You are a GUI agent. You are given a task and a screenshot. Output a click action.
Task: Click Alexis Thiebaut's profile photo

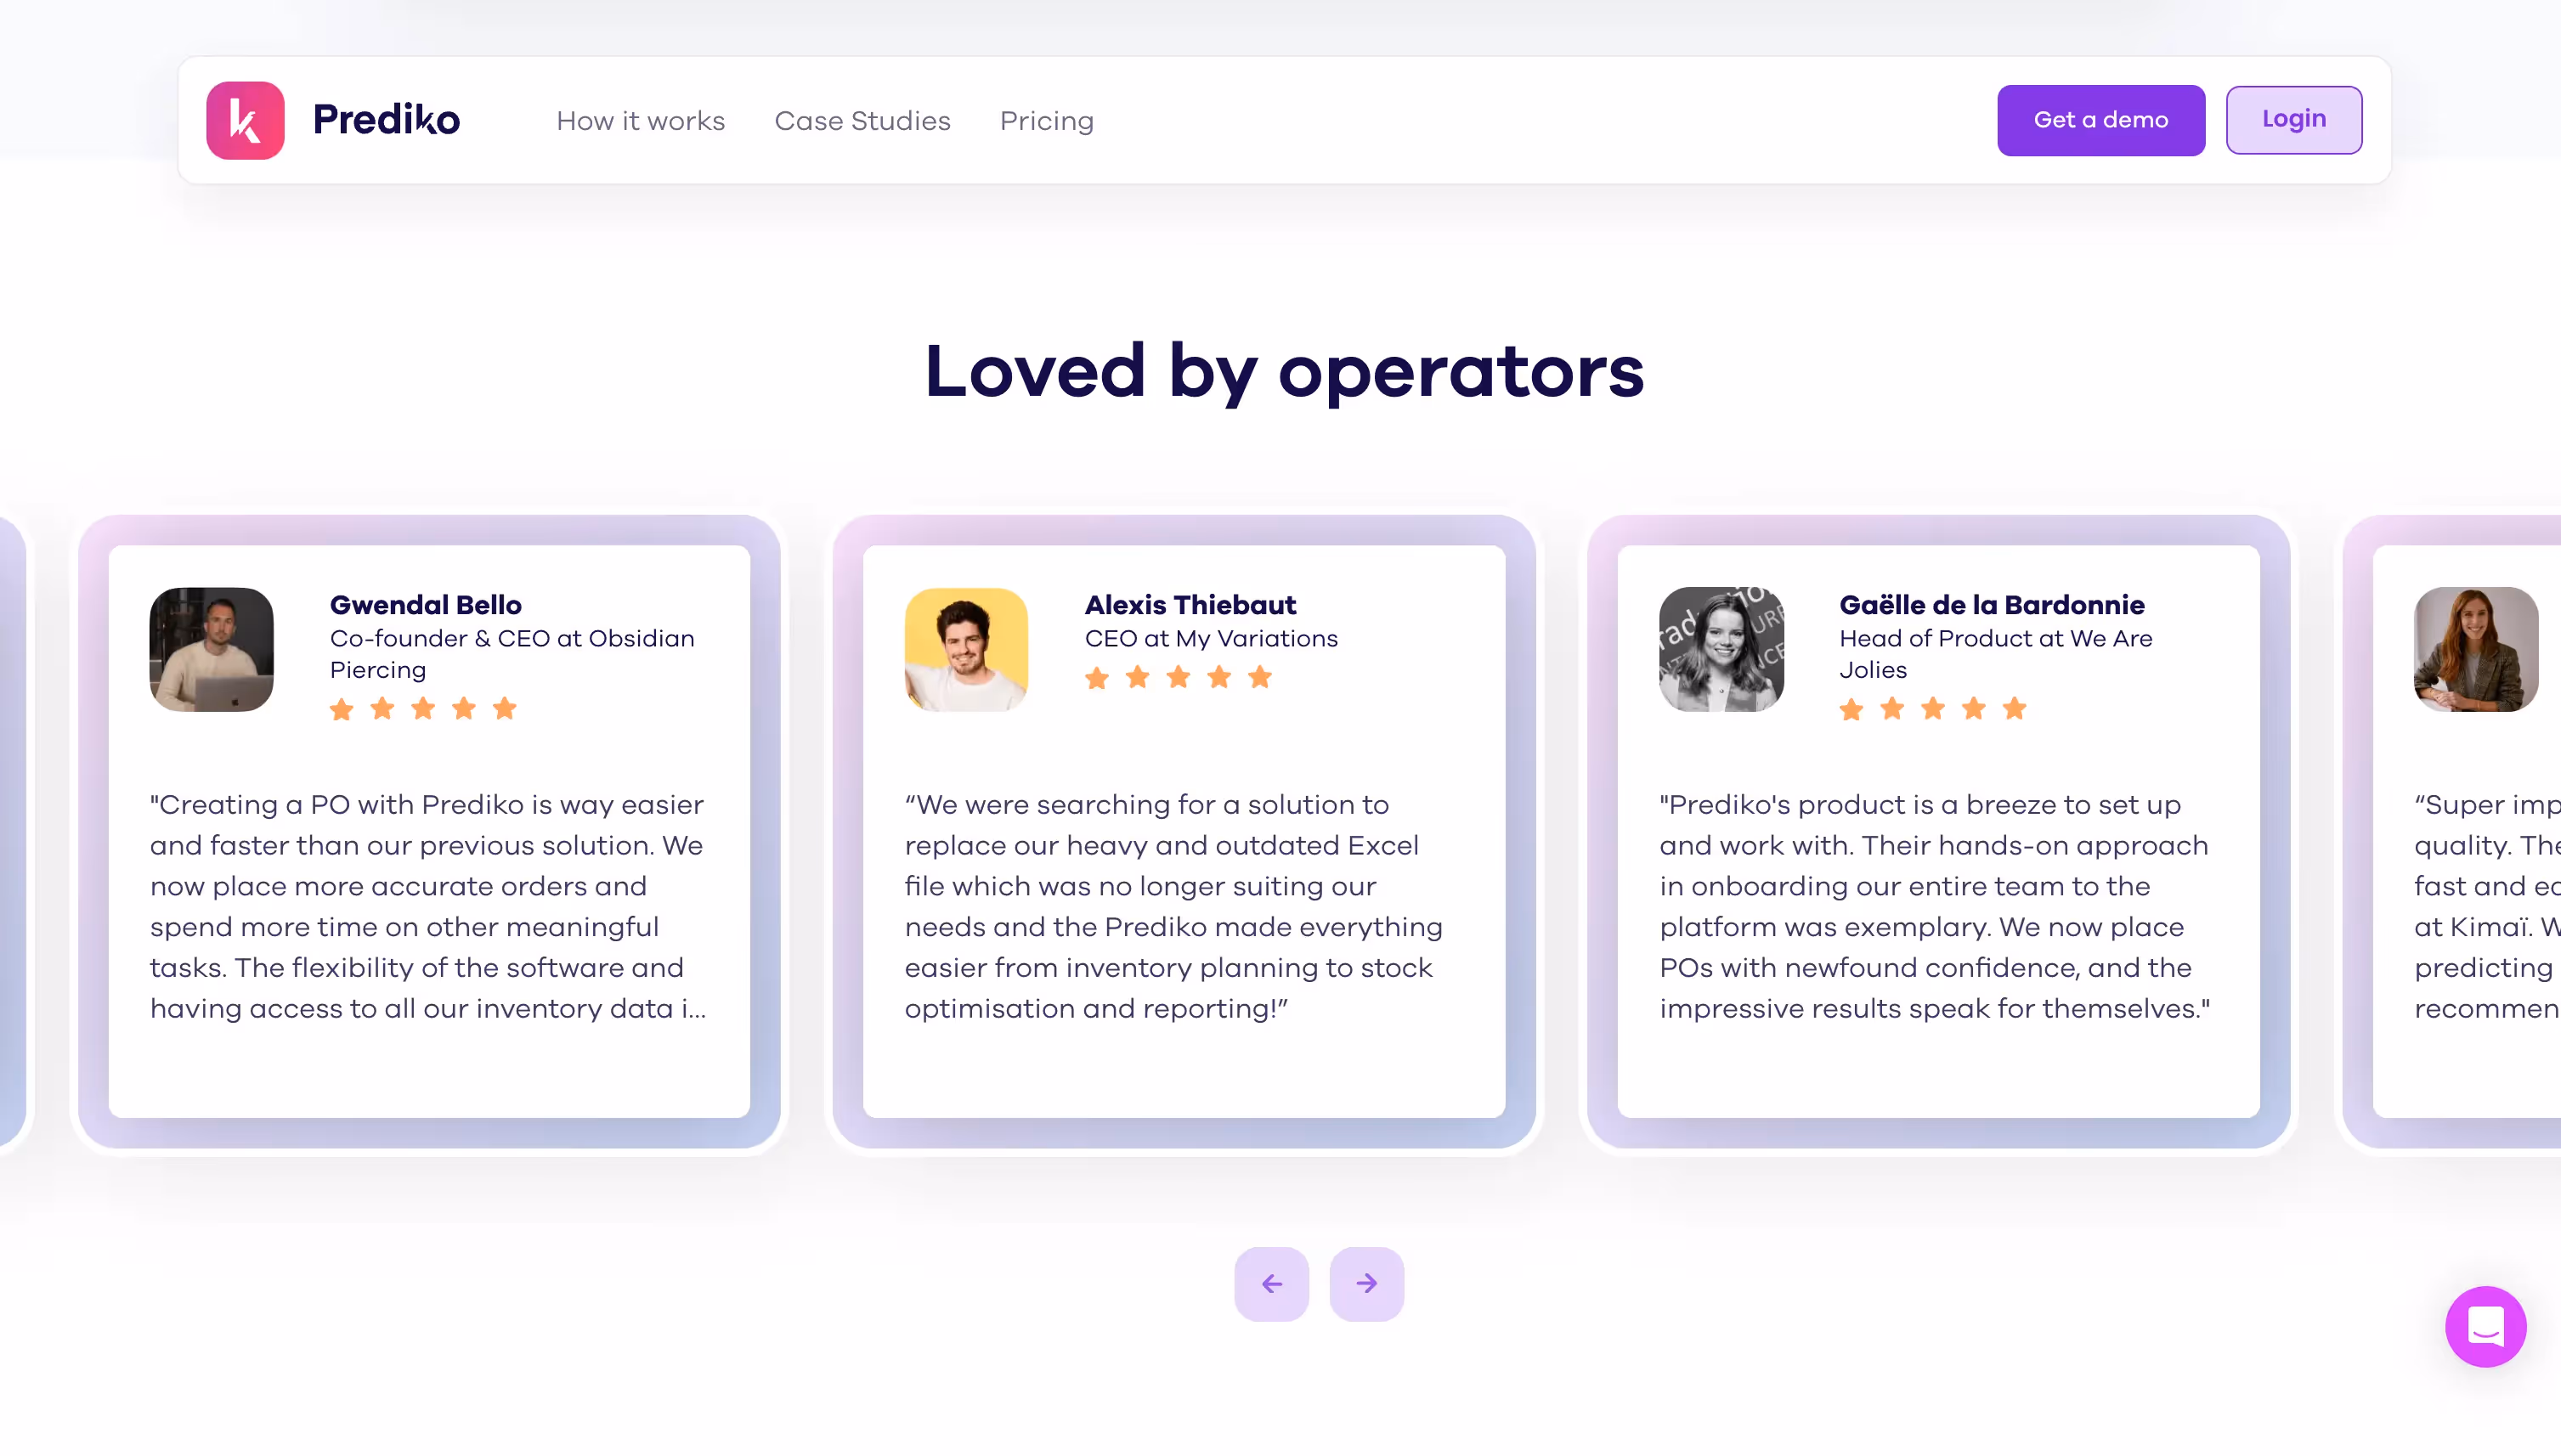tap(966, 649)
